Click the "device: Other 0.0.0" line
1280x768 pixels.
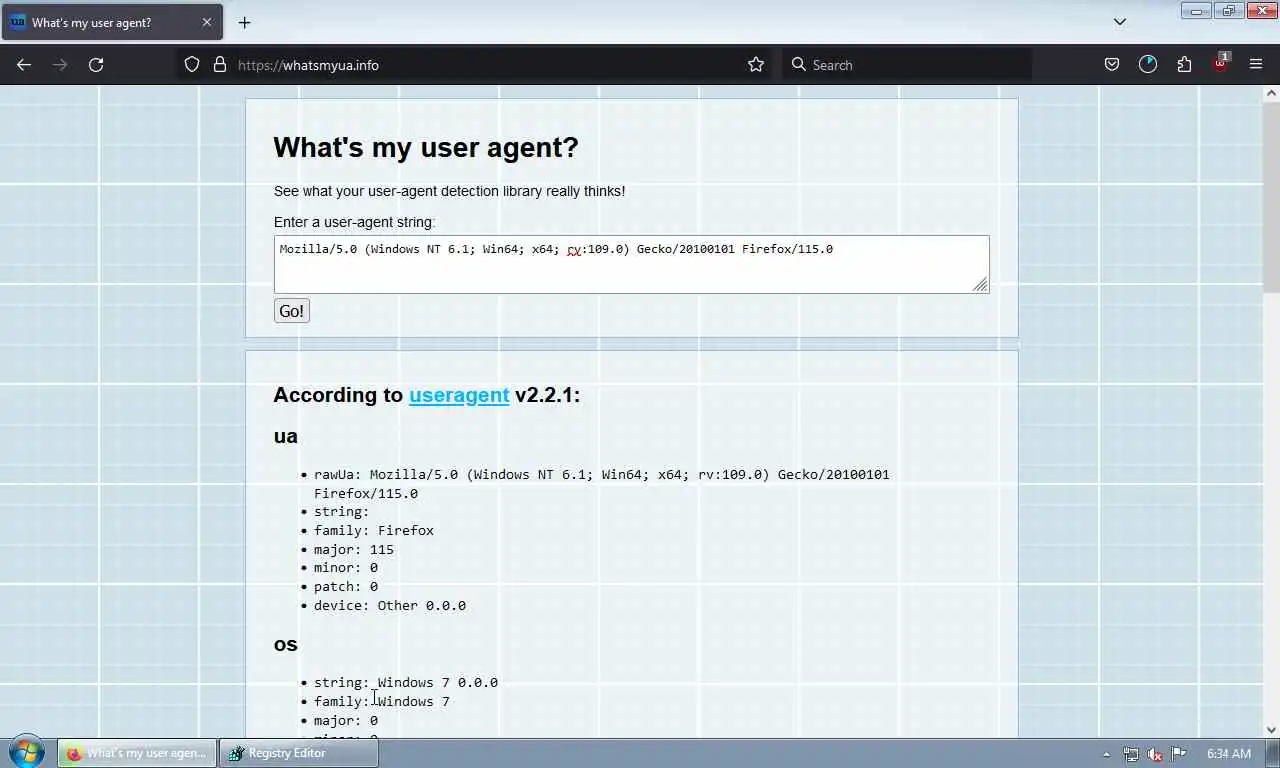tap(390, 606)
